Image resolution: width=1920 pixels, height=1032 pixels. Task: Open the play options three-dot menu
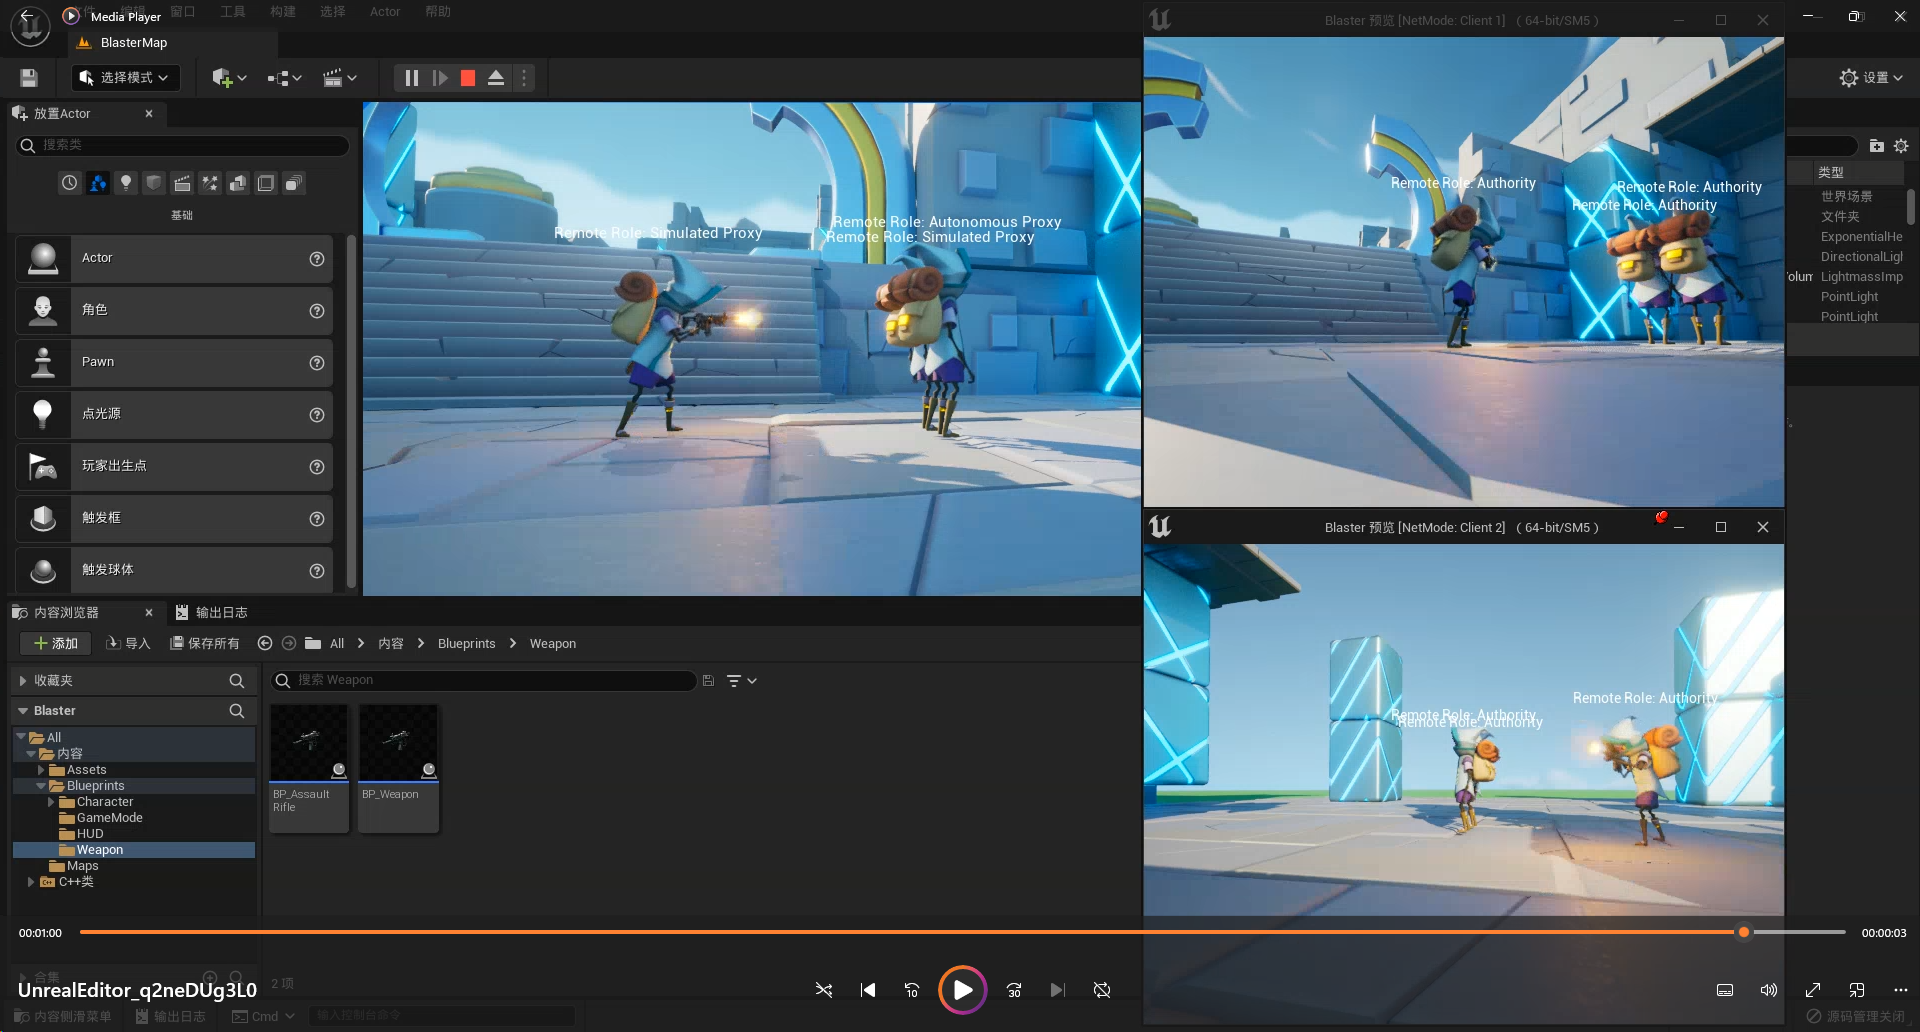click(524, 78)
